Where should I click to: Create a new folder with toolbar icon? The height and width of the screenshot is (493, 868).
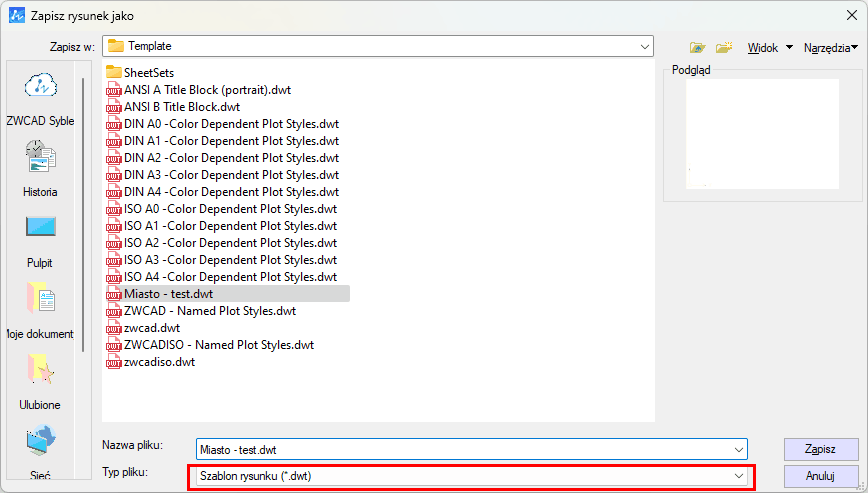click(724, 48)
